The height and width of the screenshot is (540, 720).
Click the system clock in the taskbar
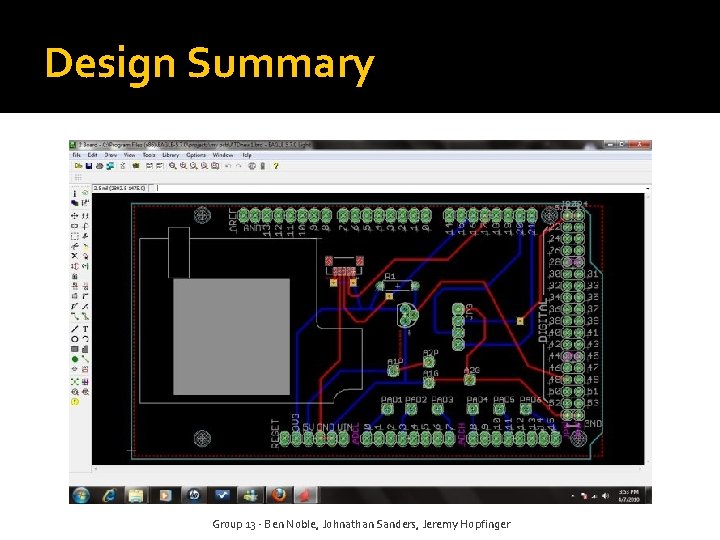coord(629,496)
